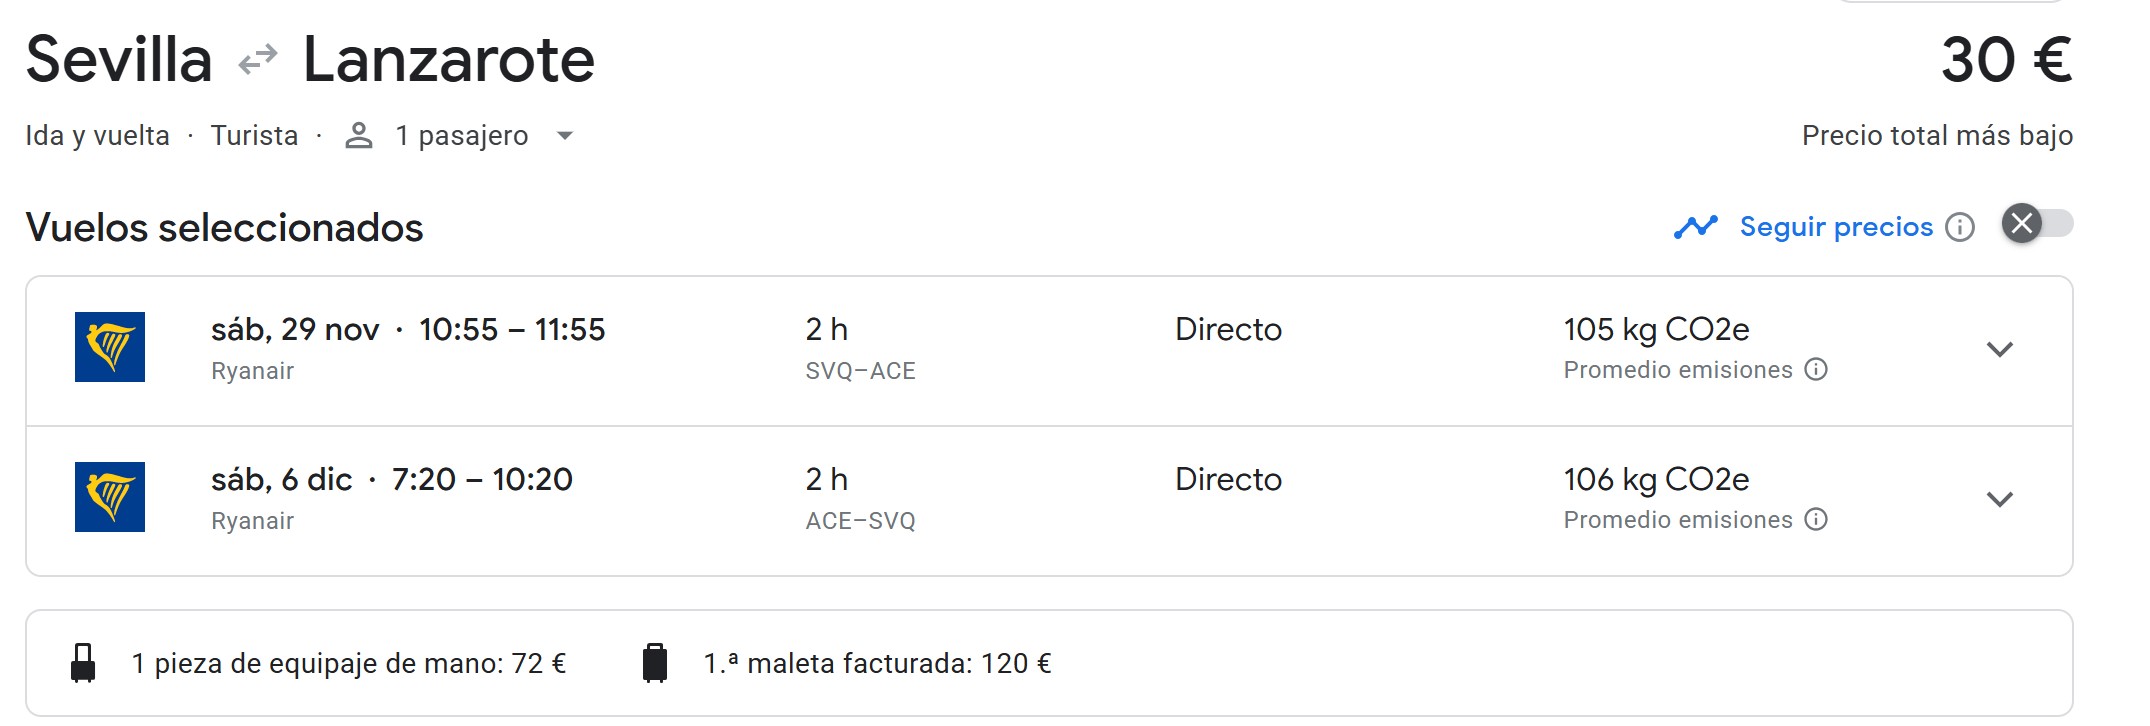Click the Turista cabin class label
The width and height of the screenshot is (2150, 726).
254,136
